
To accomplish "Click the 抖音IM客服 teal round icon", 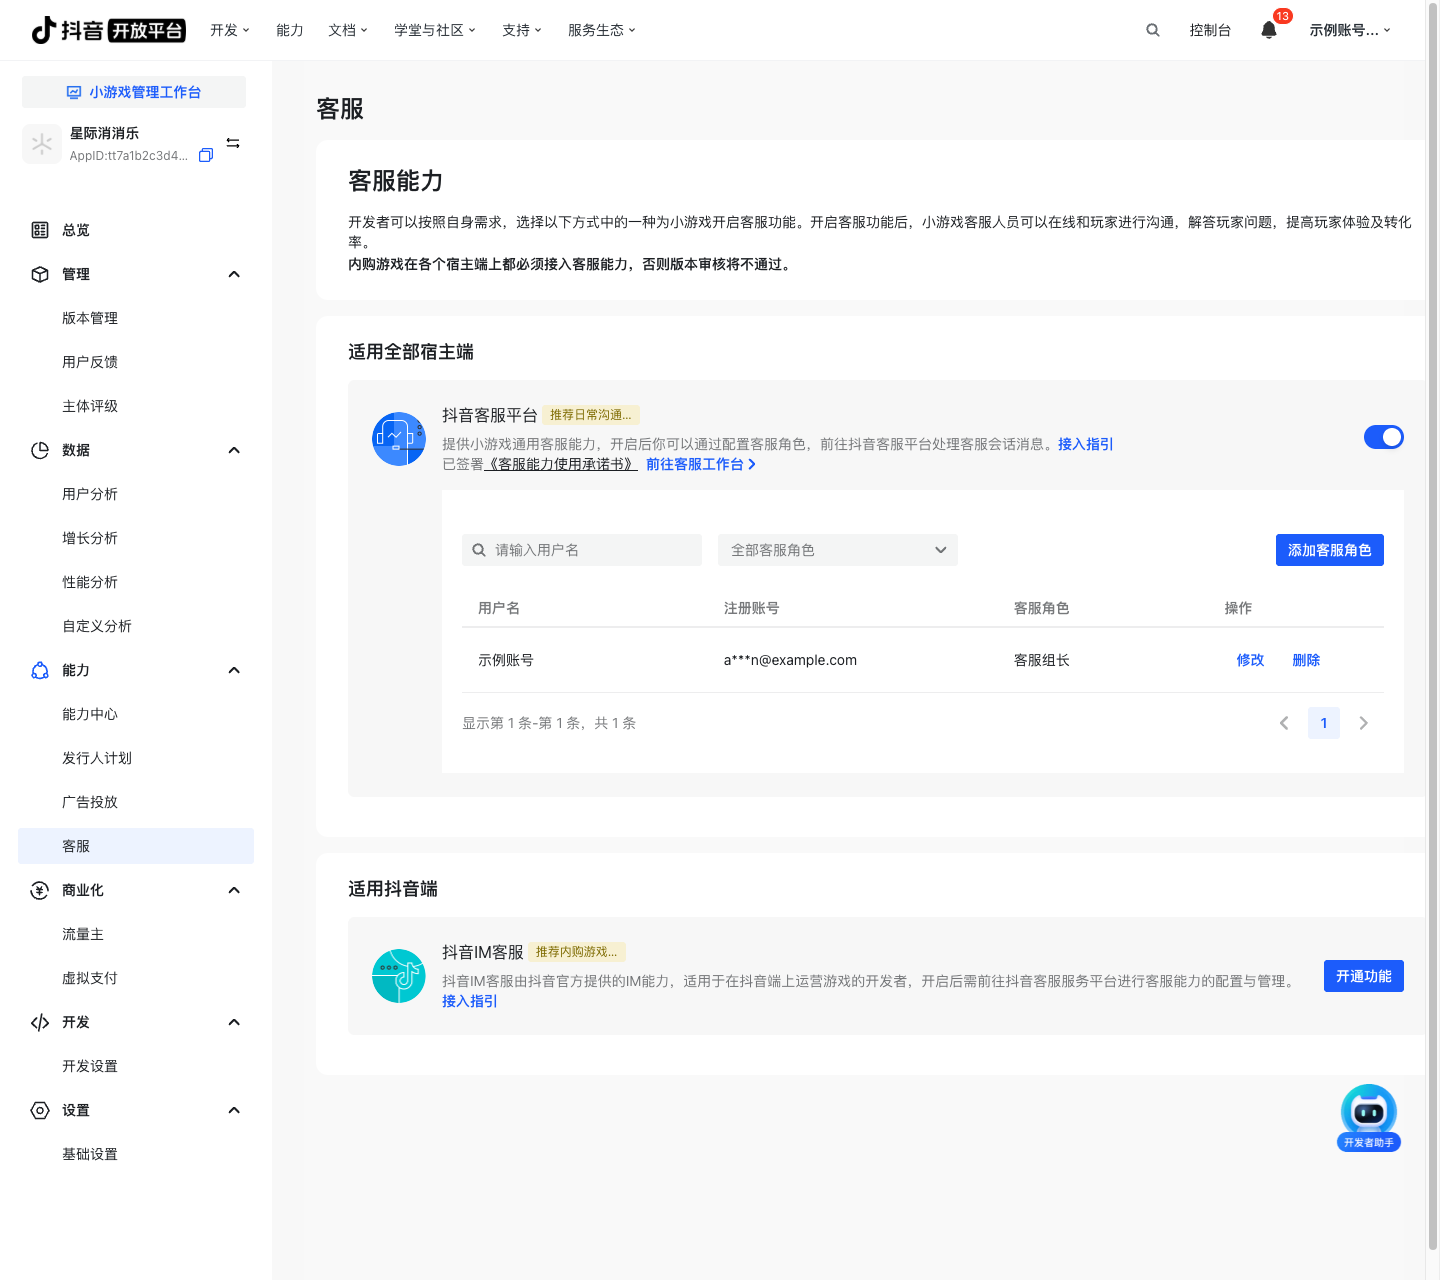I will click(399, 976).
